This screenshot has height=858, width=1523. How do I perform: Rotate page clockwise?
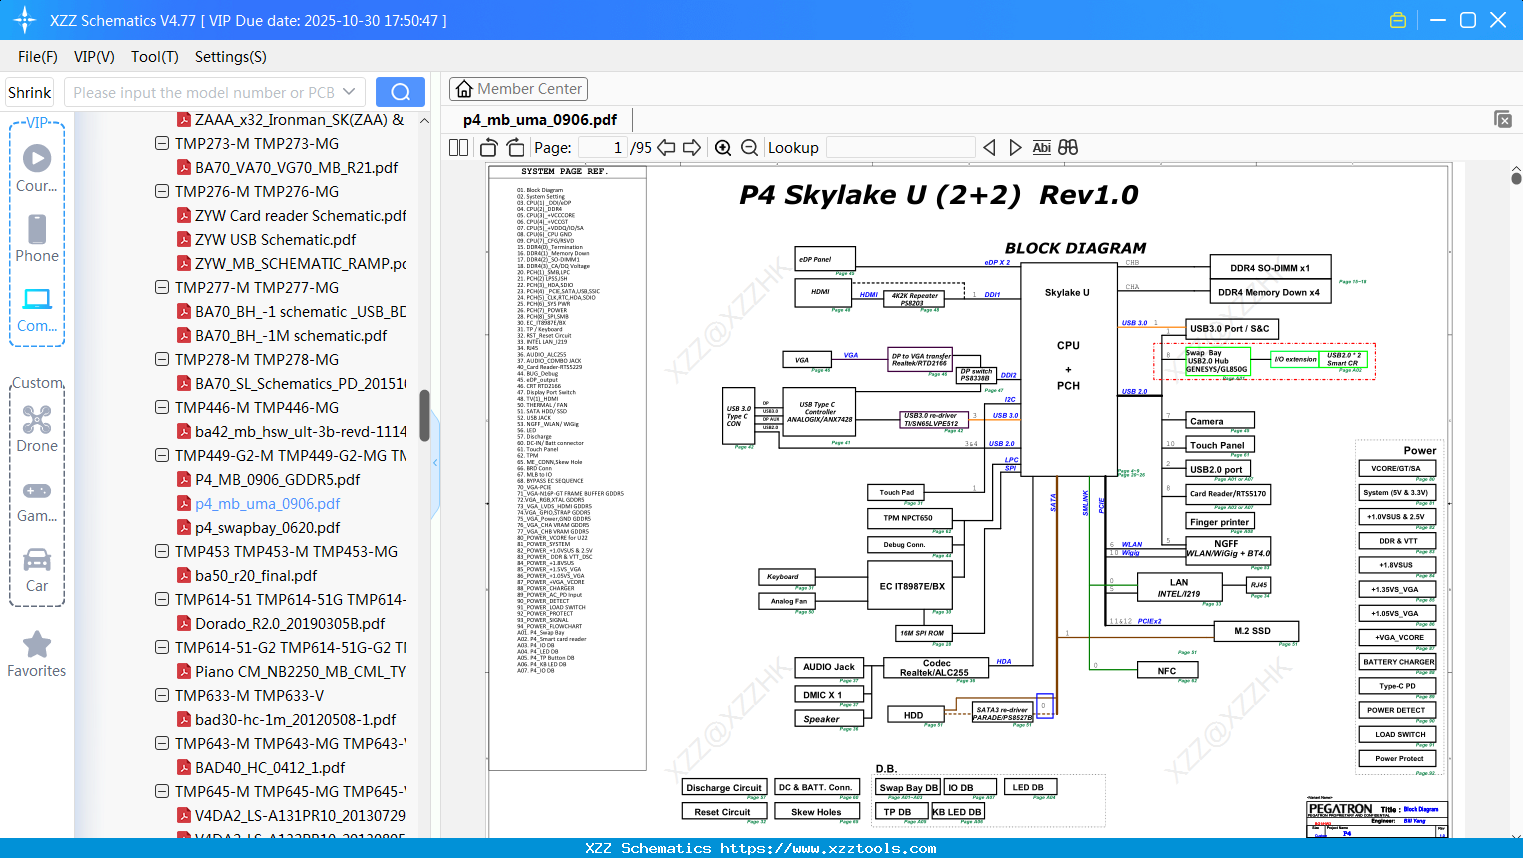[x=515, y=148]
